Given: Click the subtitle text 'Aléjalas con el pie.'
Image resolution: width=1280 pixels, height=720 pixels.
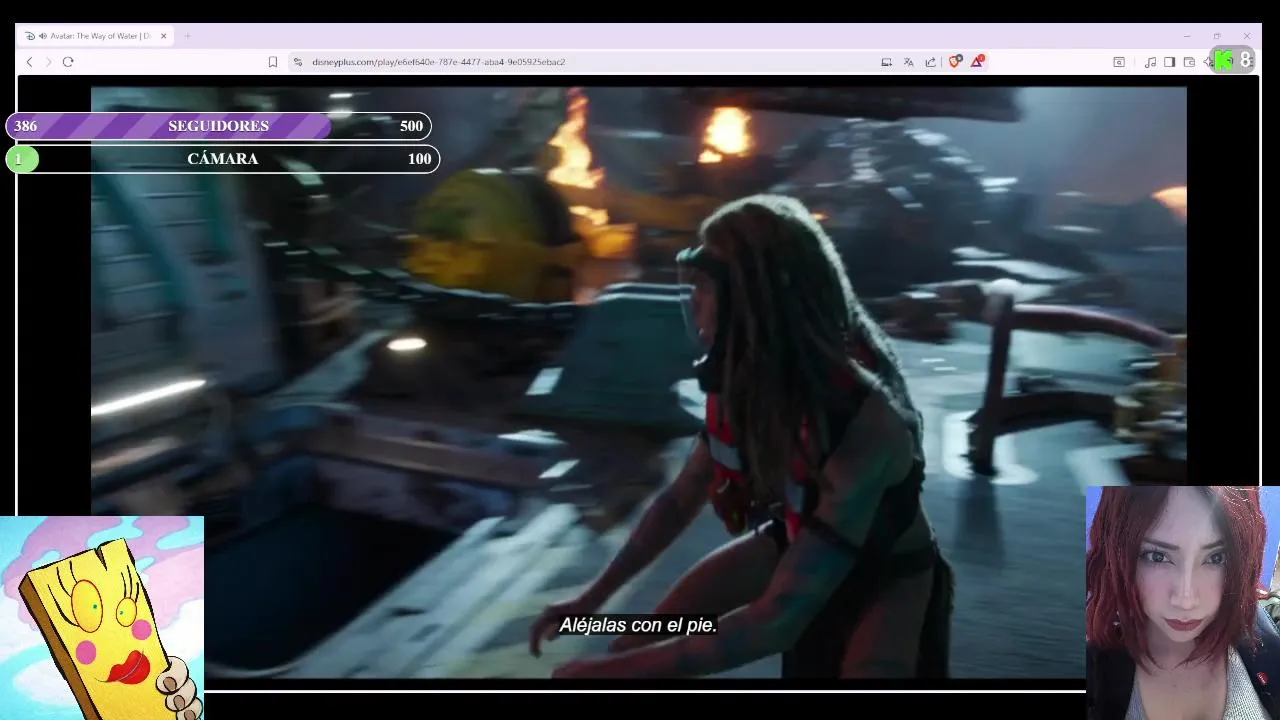Looking at the screenshot, I should [x=638, y=625].
